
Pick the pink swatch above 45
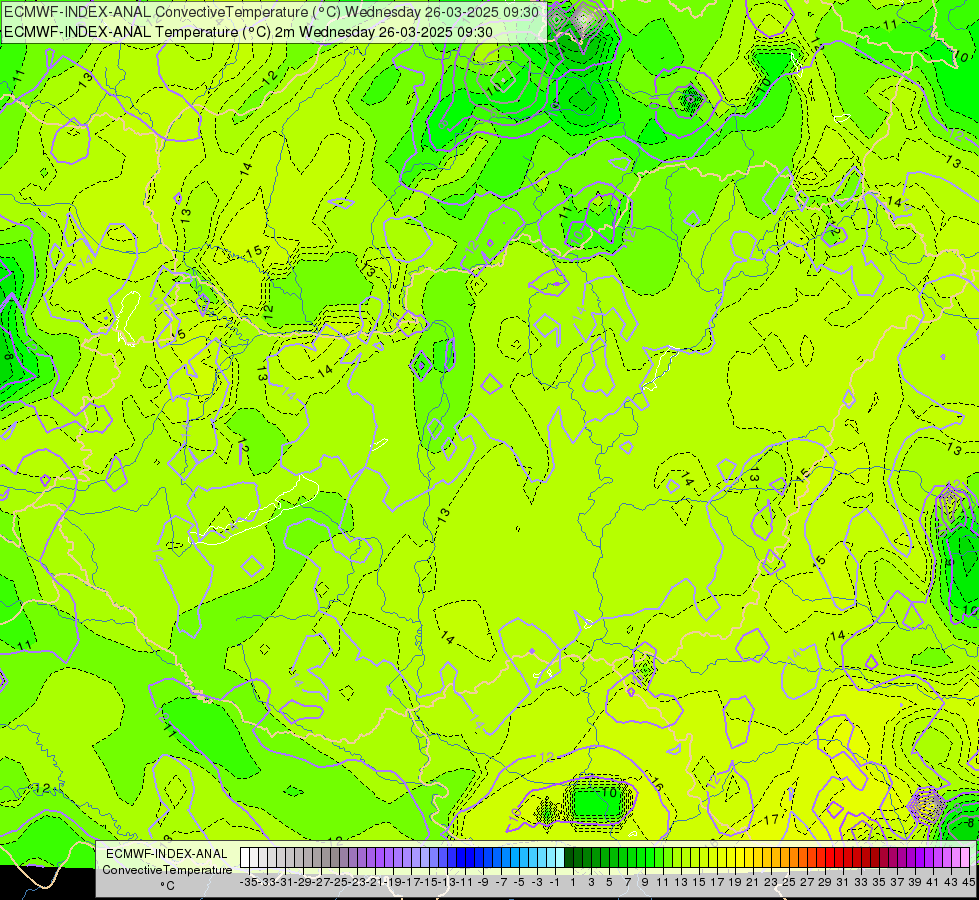point(965,857)
